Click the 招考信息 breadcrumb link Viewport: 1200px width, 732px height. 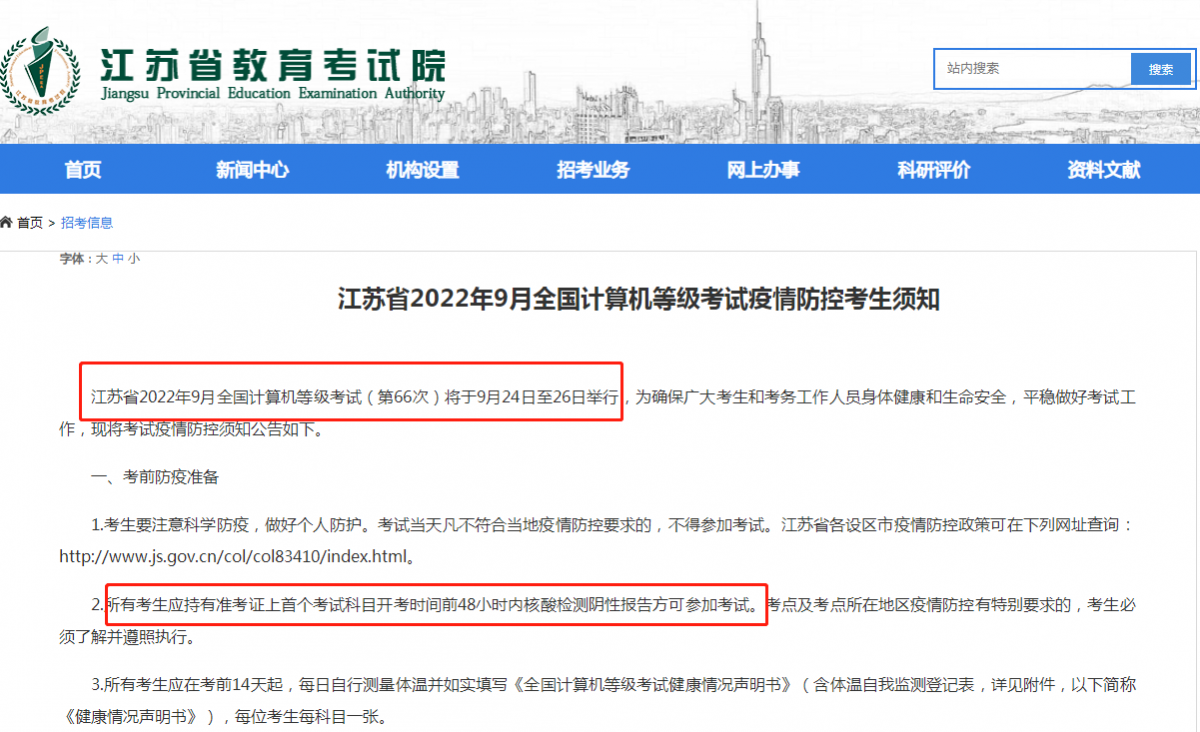click(x=87, y=223)
